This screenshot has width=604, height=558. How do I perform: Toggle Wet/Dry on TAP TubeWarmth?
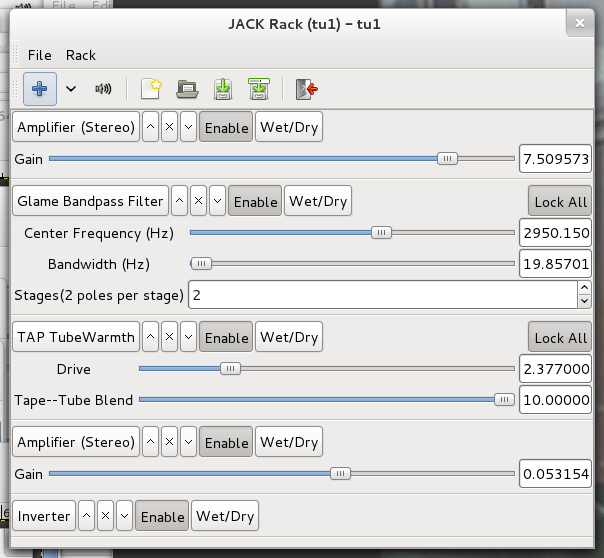click(289, 337)
